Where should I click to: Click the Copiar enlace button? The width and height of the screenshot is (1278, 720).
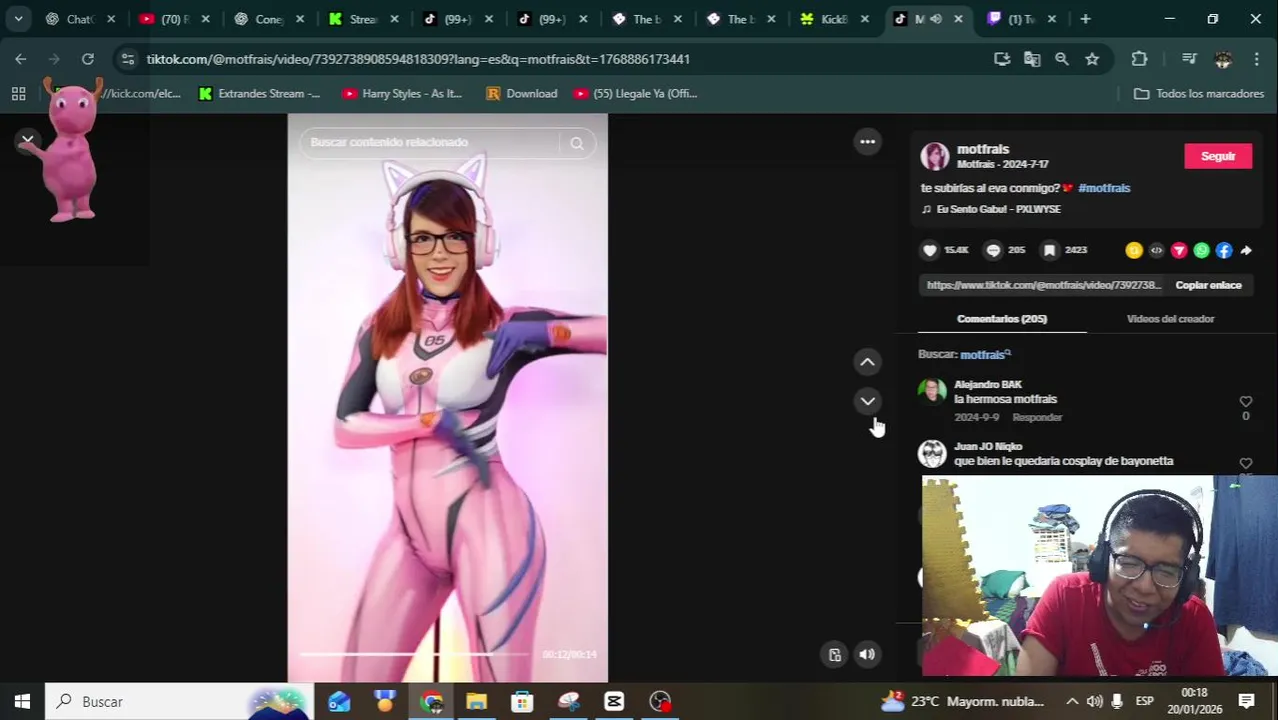[x=1208, y=285]
